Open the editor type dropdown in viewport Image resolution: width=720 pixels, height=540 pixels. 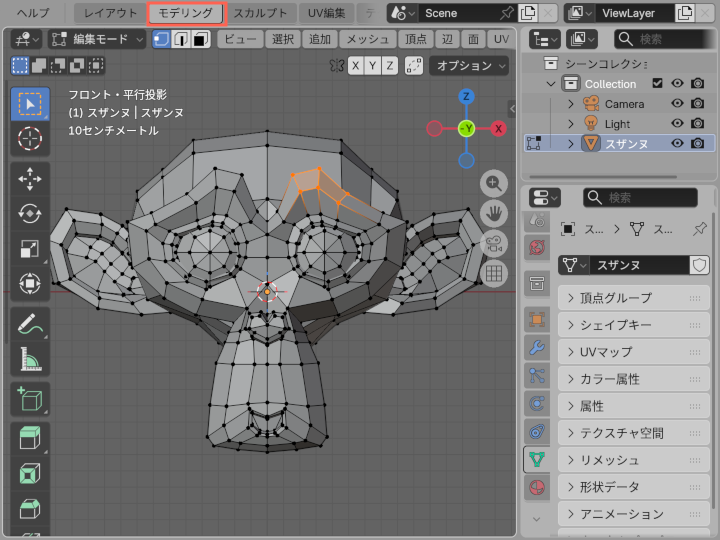point(26,39)
